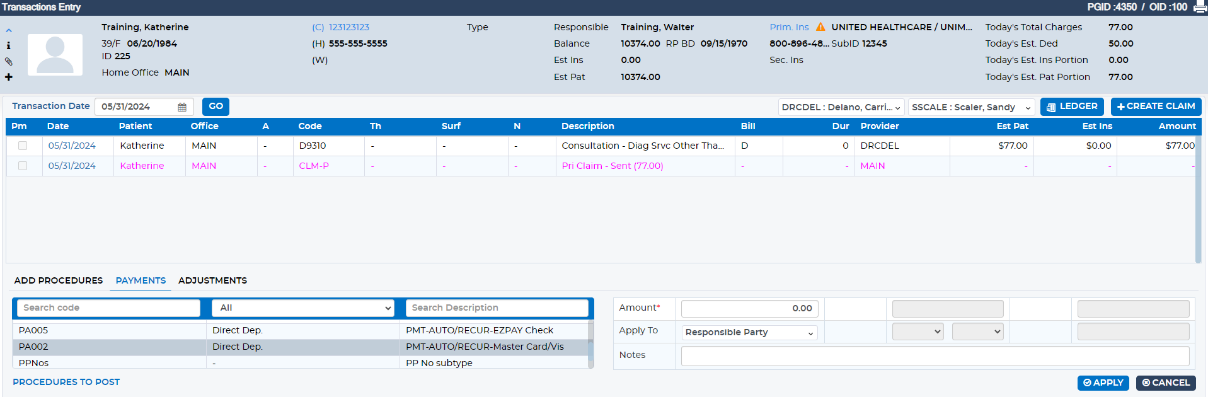Click the plus icon beside patient photo

(9, 76)
